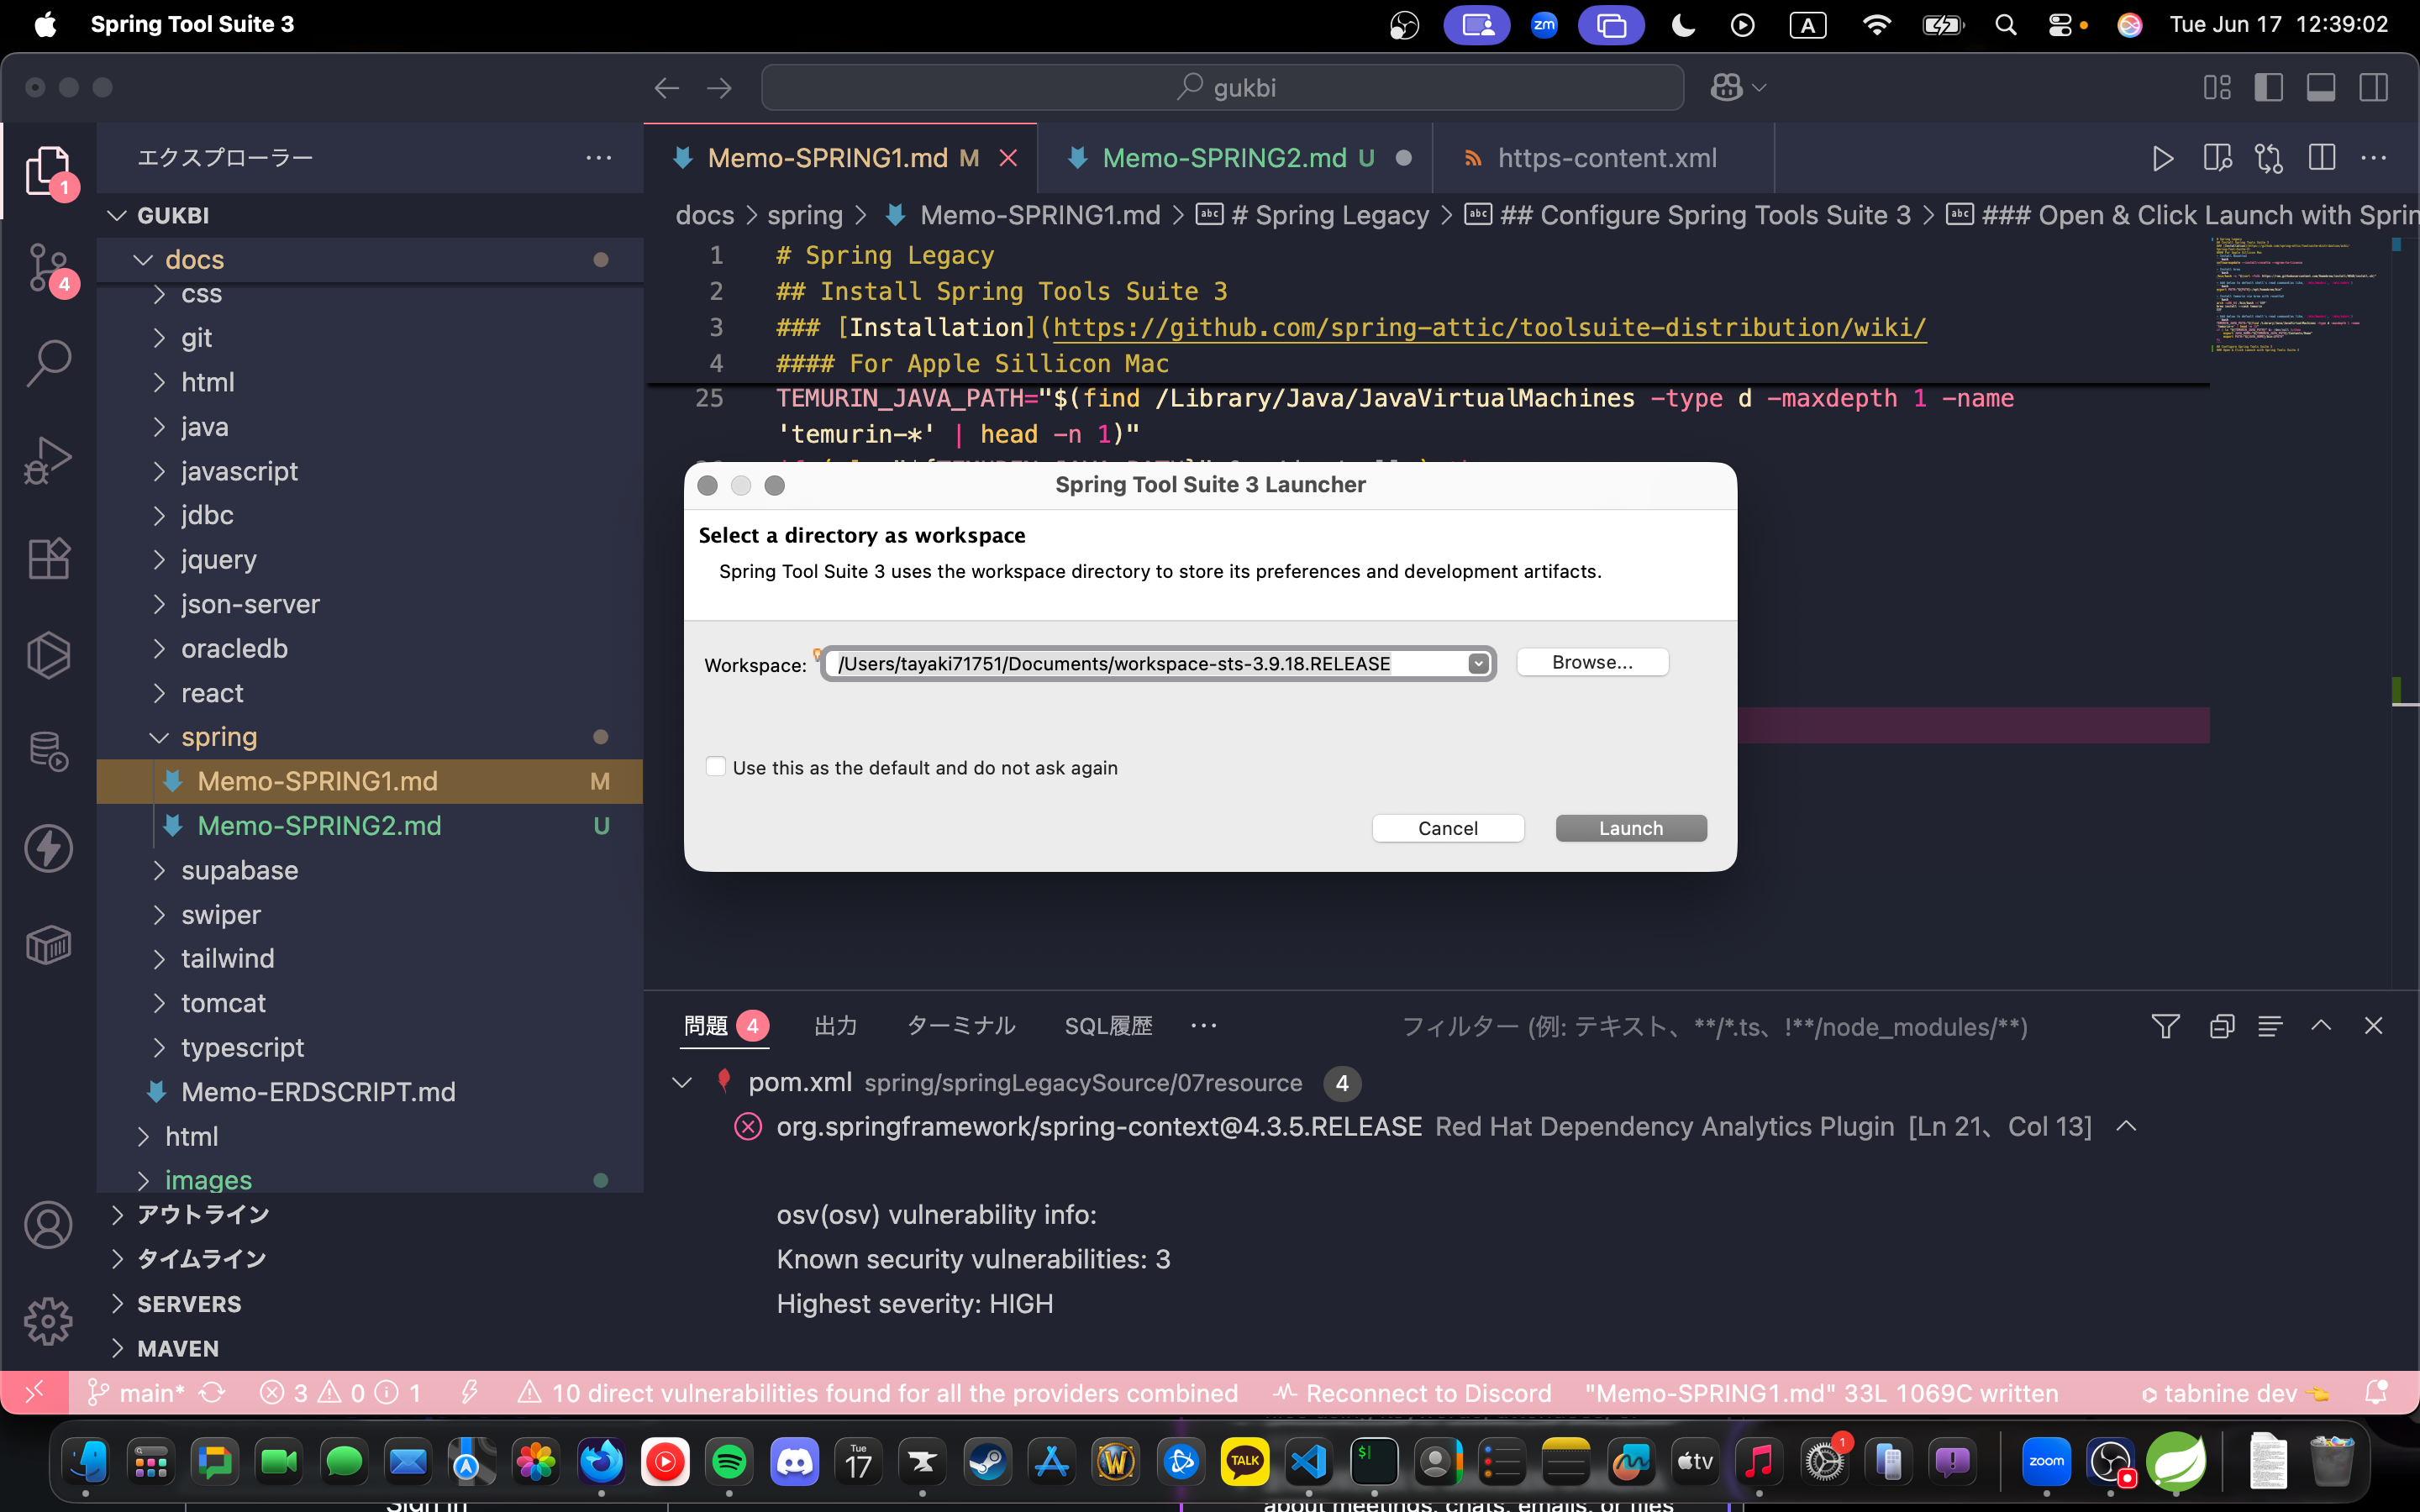Open preview to the side icon
The width and height of the screenshot is (2420, 1512).
(2216, 158)
